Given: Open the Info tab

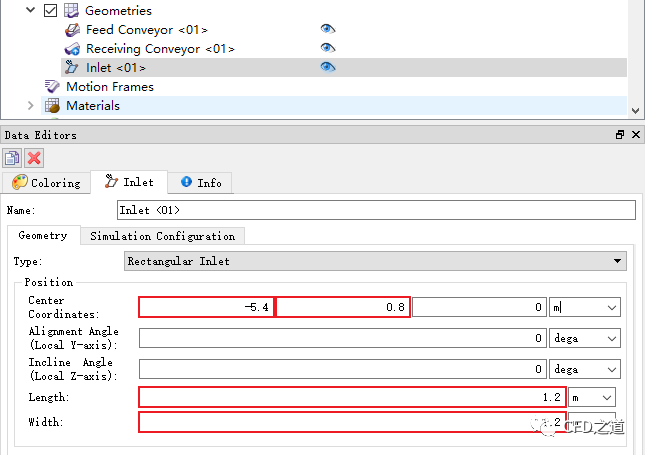Looking at the screenshot, I should tap(201, 183).
